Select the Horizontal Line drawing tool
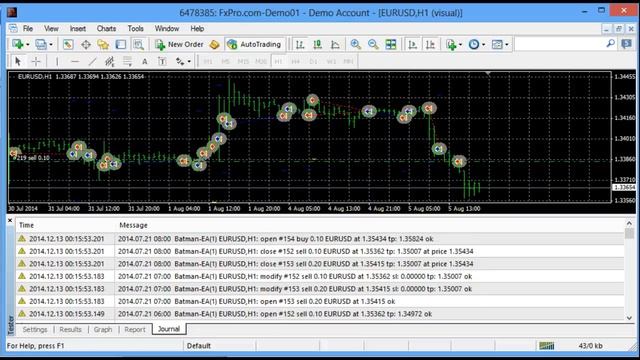The image size is (640, 360). 75,62
